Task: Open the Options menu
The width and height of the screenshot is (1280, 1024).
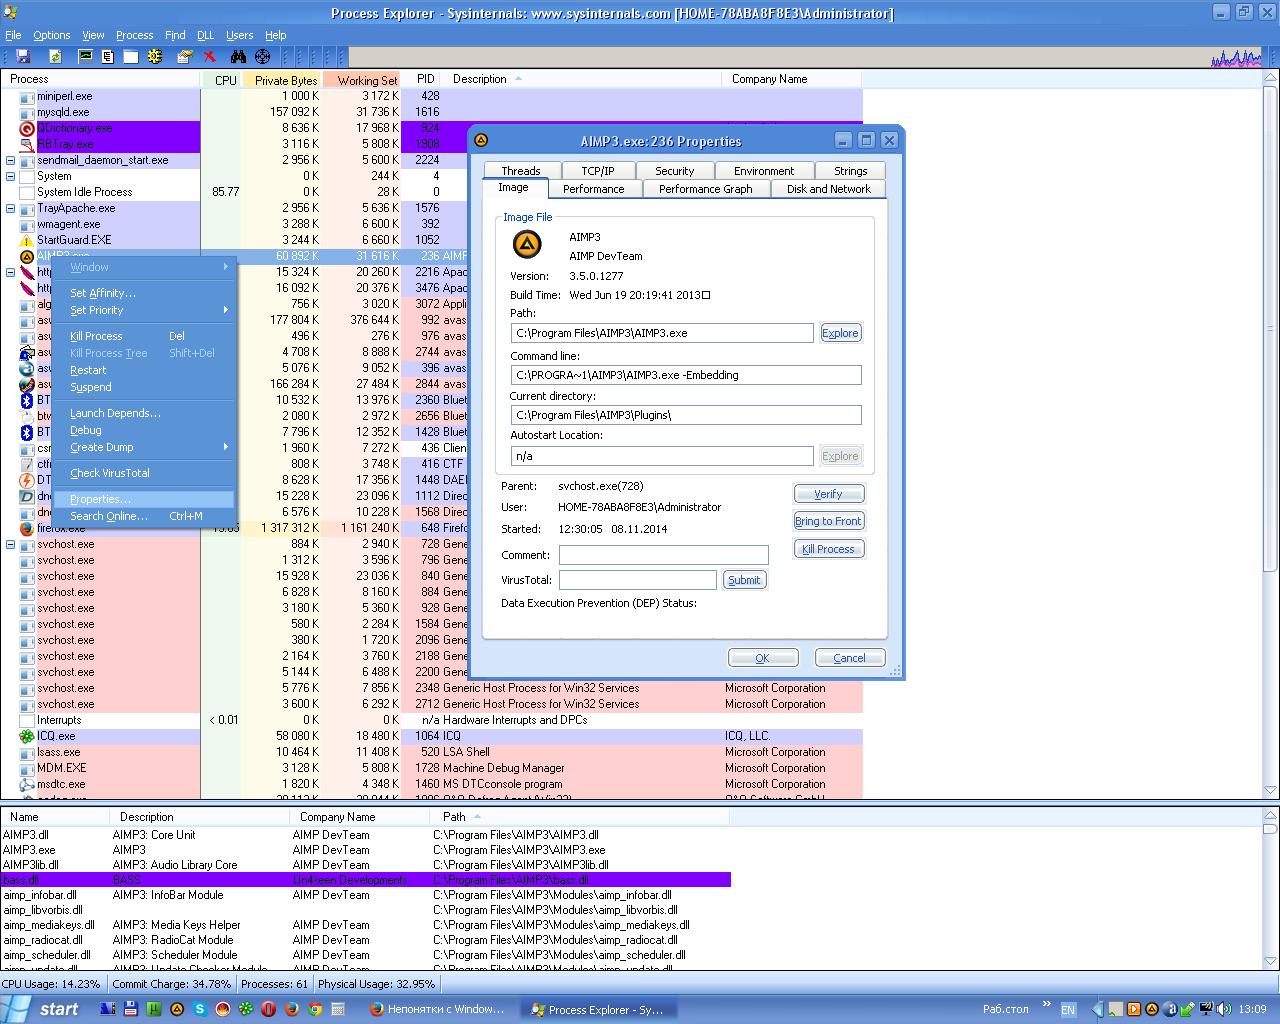Action: coord(52,35)
